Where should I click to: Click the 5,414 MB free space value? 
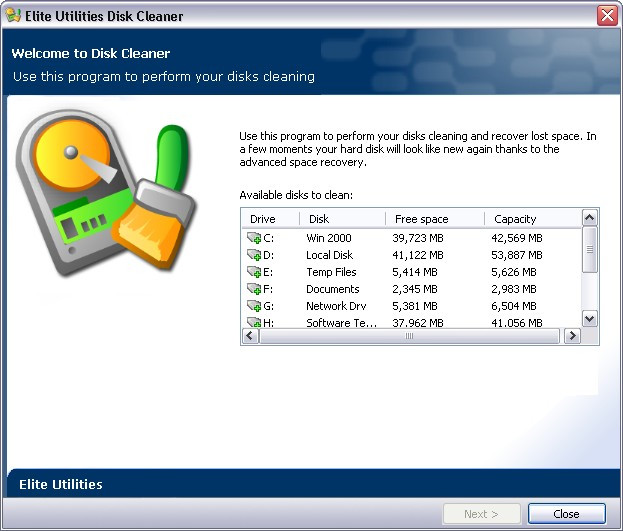[x=415, y=272]
